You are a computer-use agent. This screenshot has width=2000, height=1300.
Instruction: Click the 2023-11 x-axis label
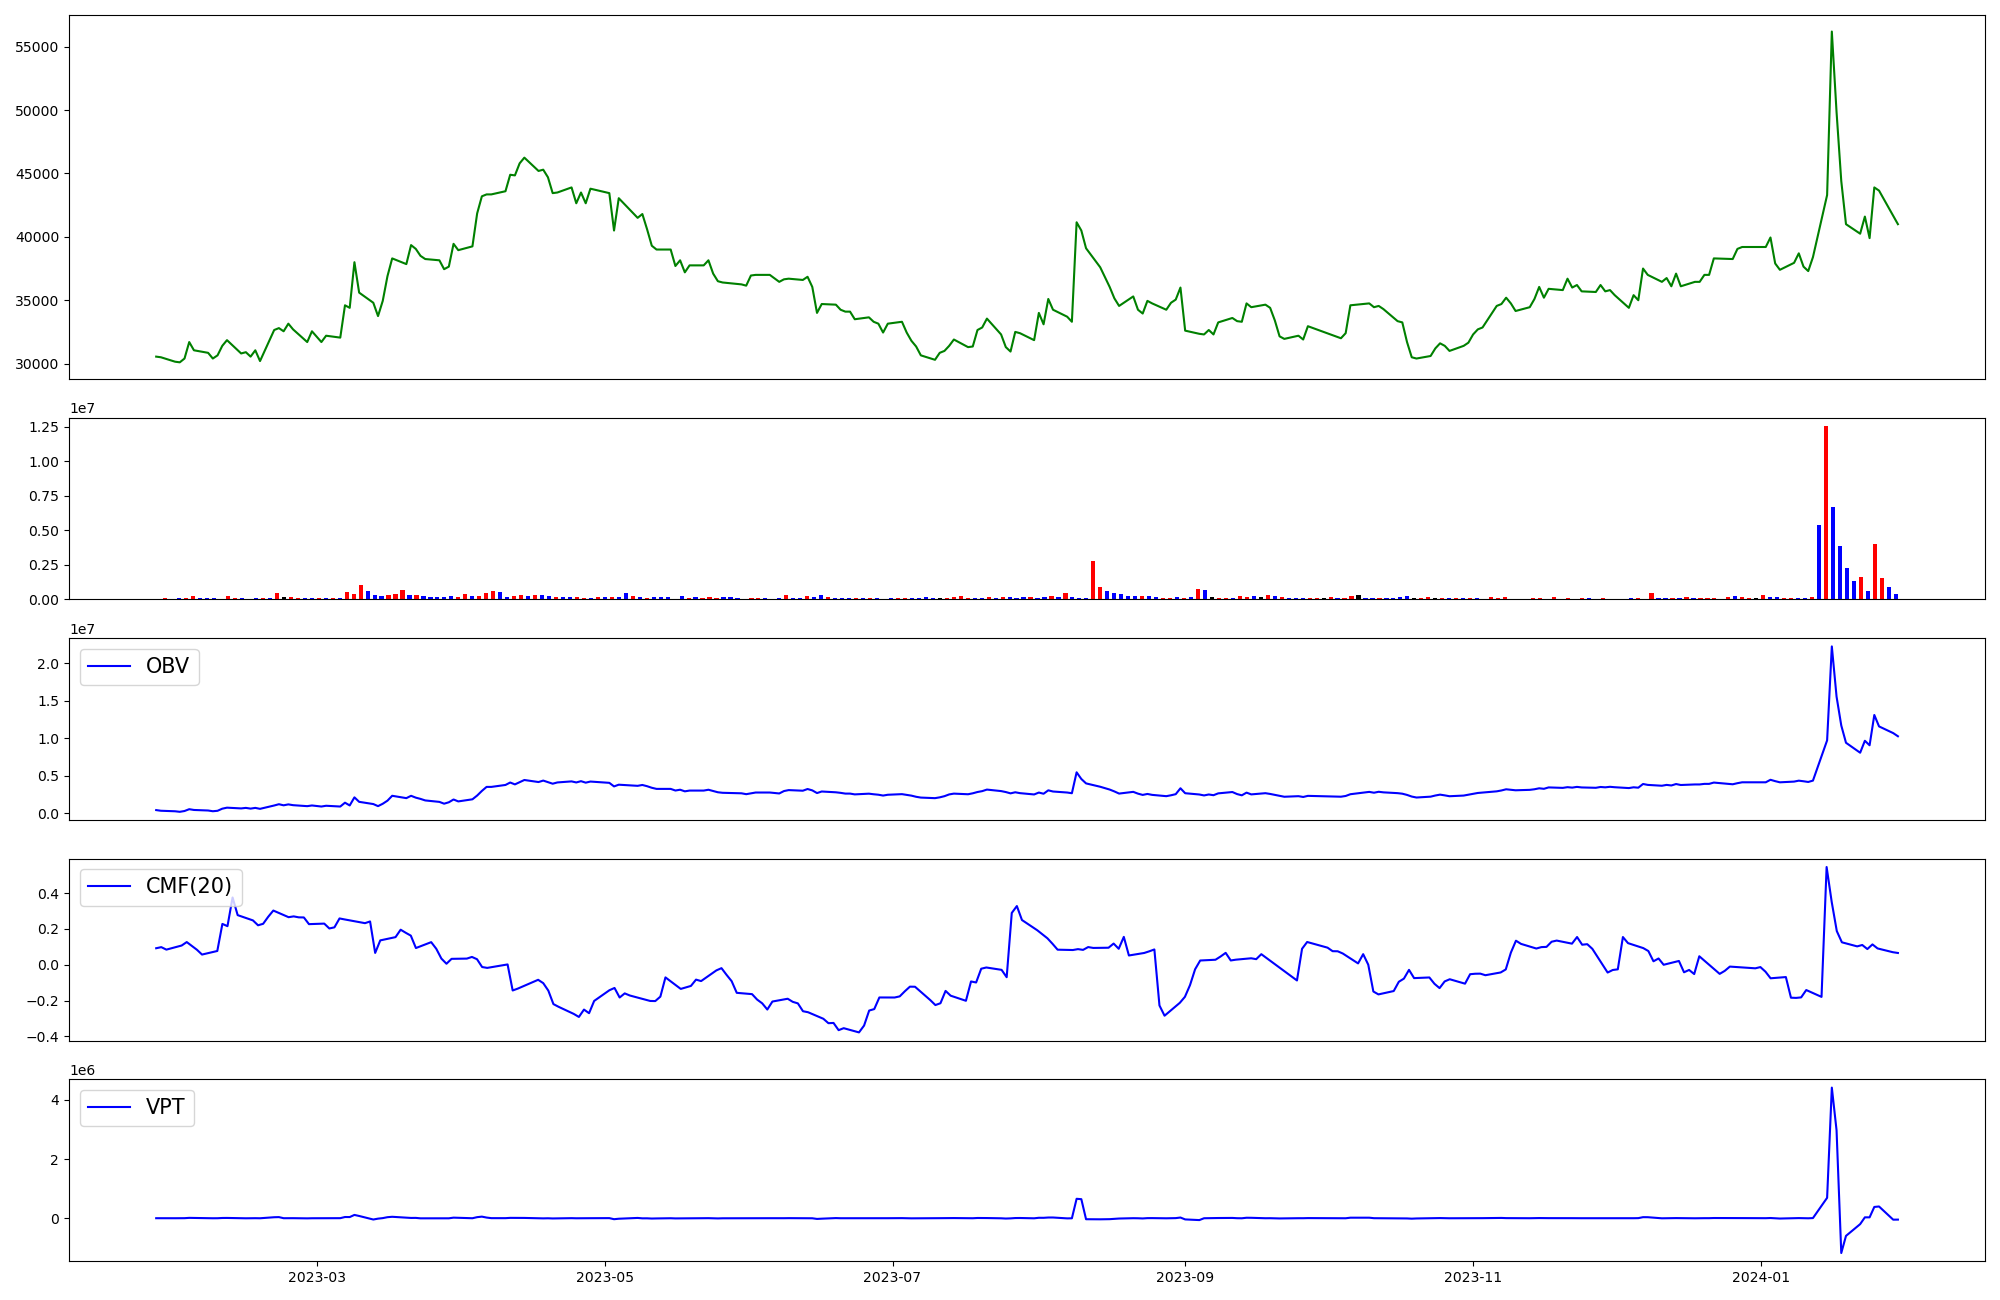(1473, 1277)
